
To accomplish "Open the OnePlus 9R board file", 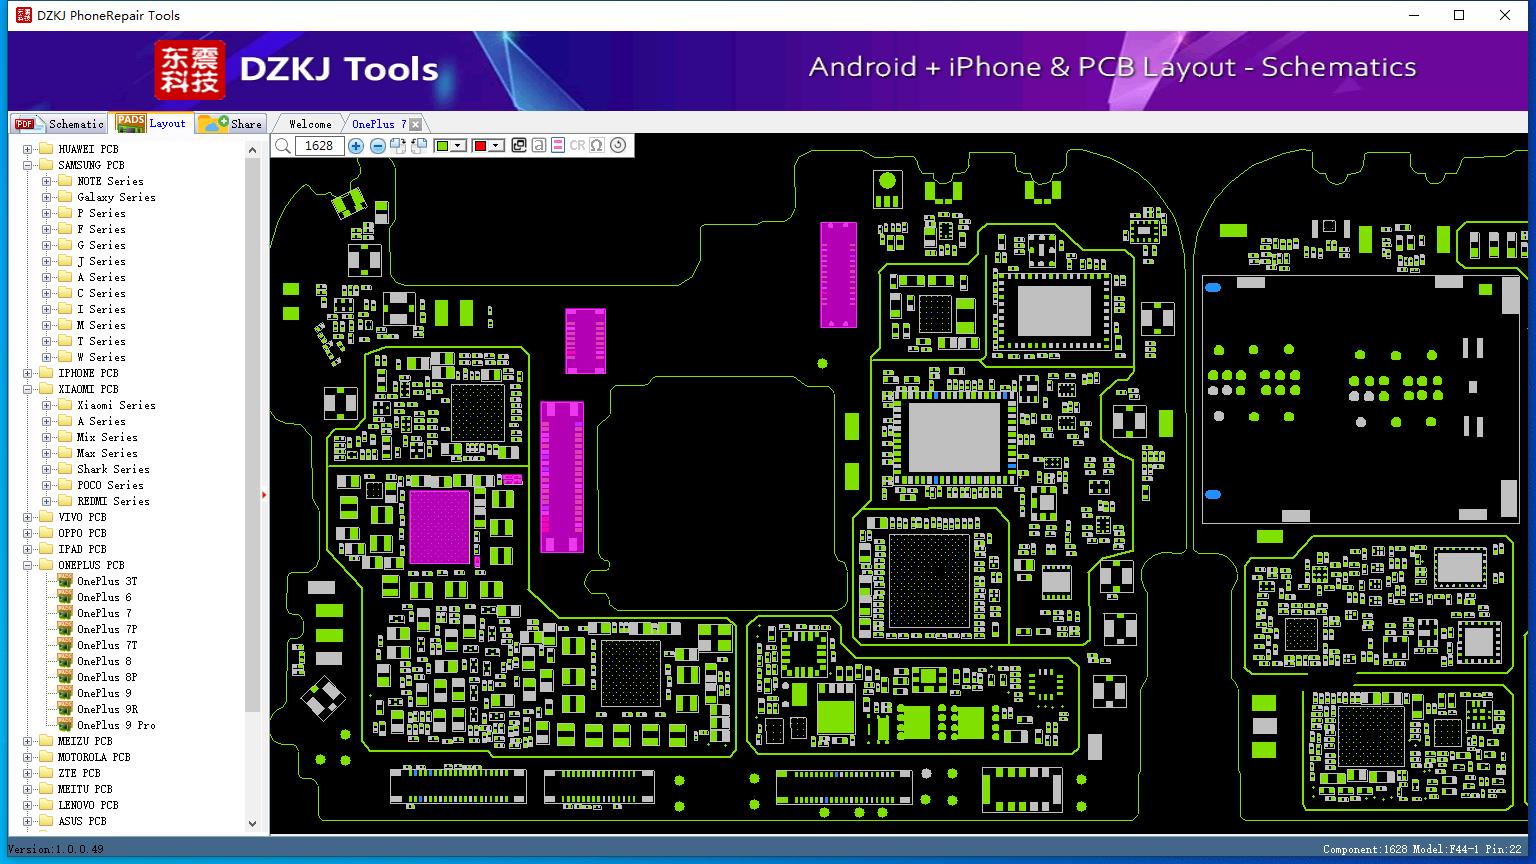I will click(107, 710).
